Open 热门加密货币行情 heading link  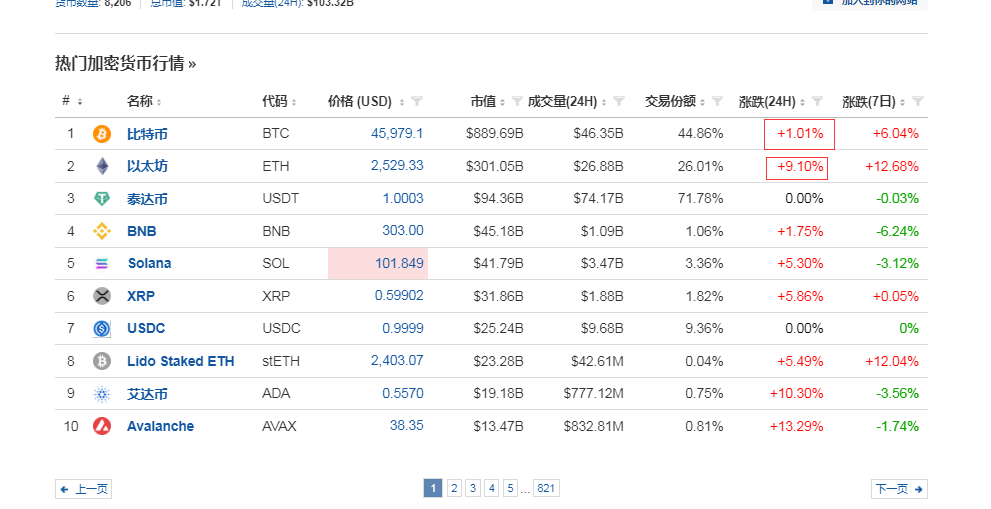125,63
